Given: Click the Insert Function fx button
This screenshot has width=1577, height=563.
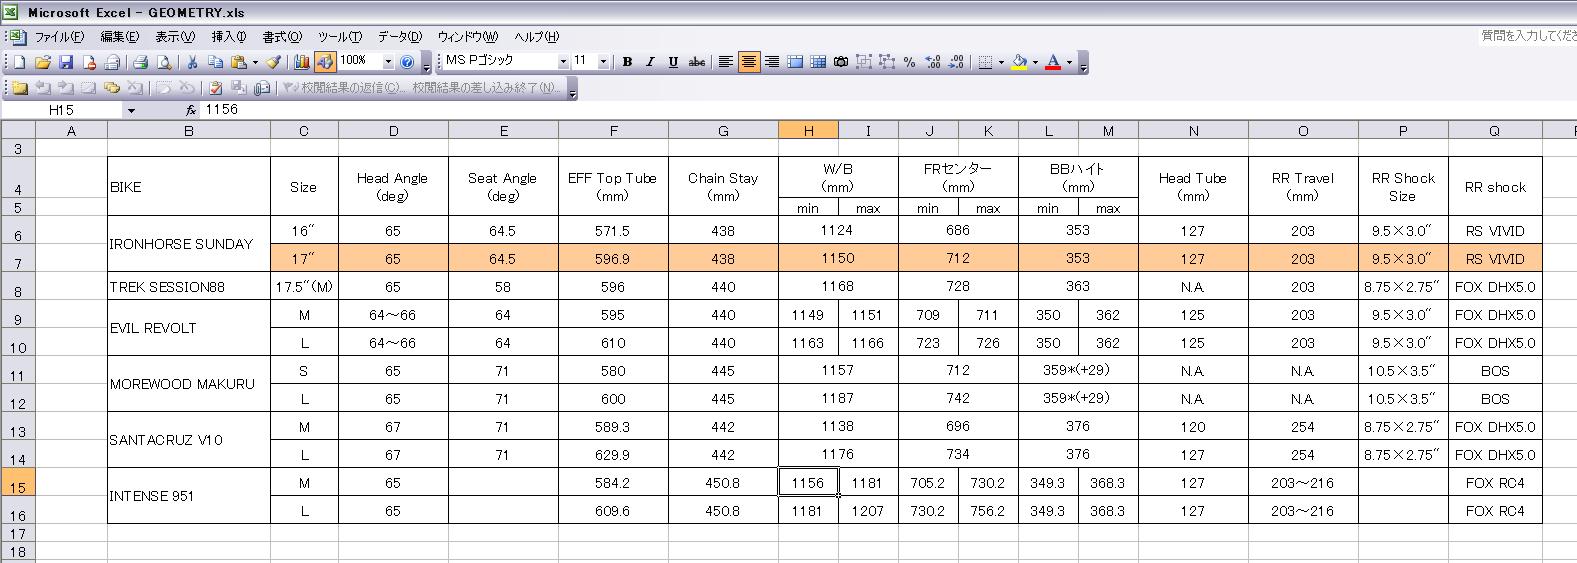Looking at the screenshot, I should pyautogui.click(x=191, y=110).
